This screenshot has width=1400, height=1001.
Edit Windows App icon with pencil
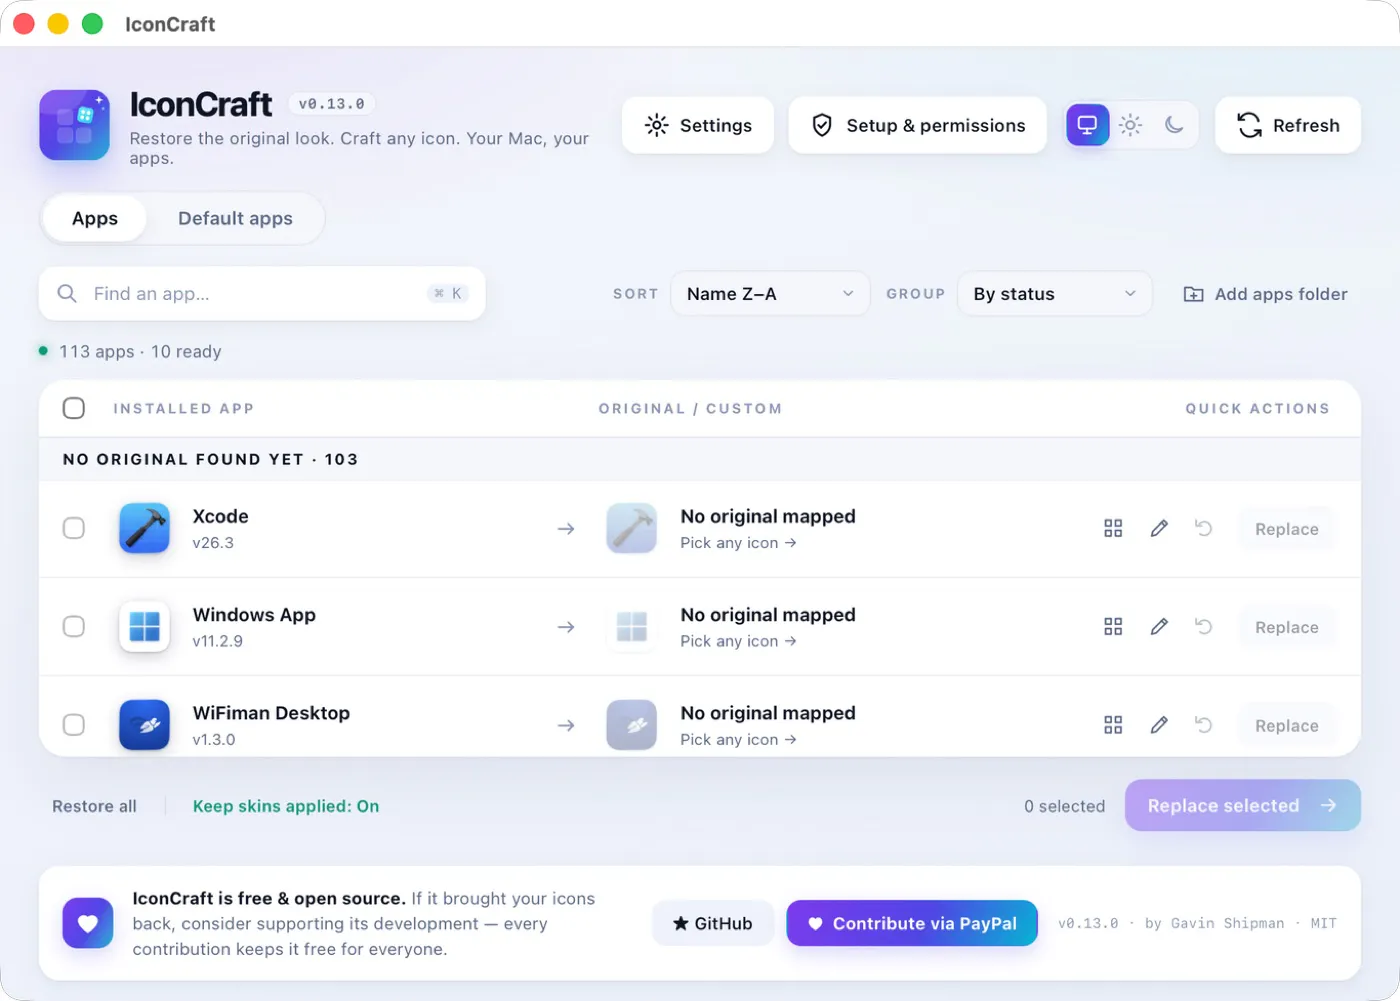(x=1159, y=627)
